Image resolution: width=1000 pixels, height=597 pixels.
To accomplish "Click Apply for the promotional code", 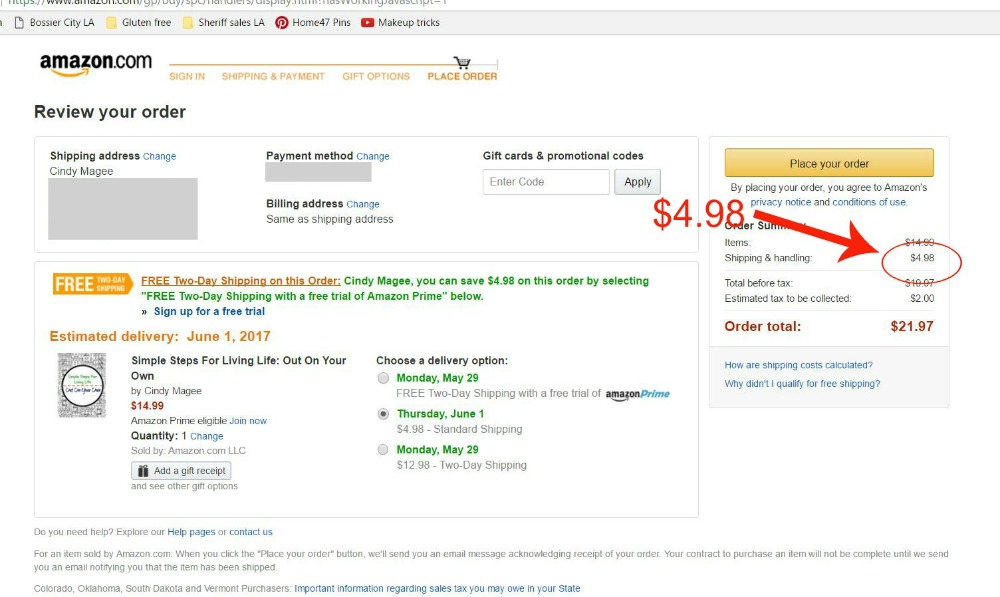I will 638,181.
